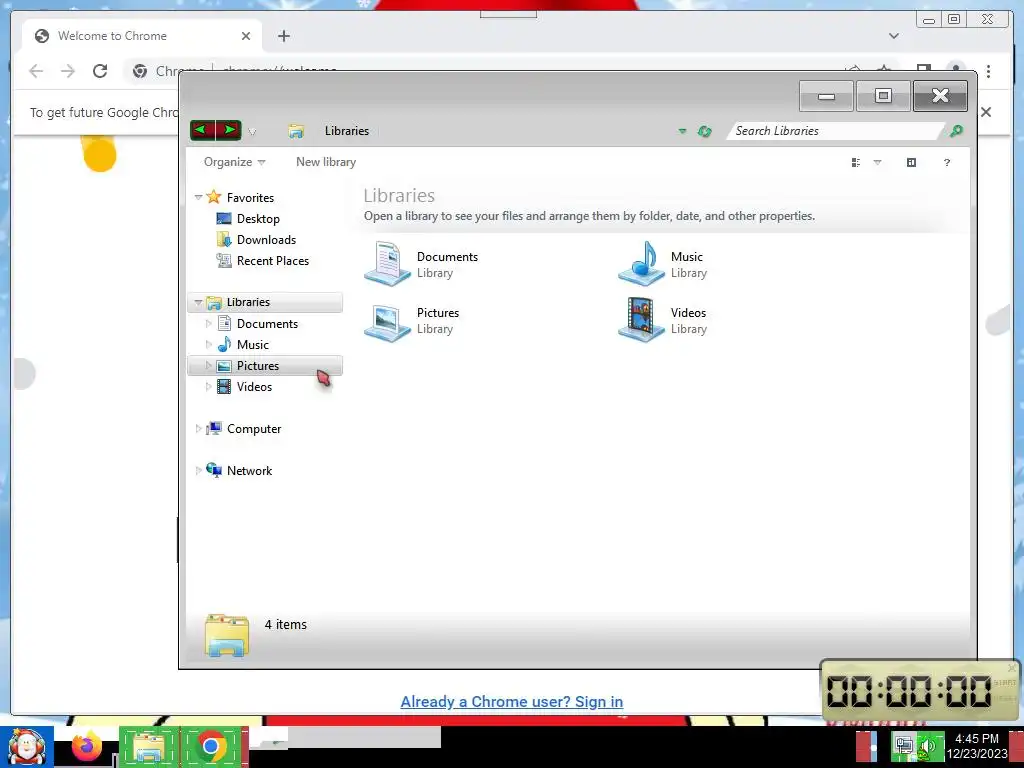The image size is (1024, 768).
Task: Select Pictures in the navigation tree
Action: [257, 366]
